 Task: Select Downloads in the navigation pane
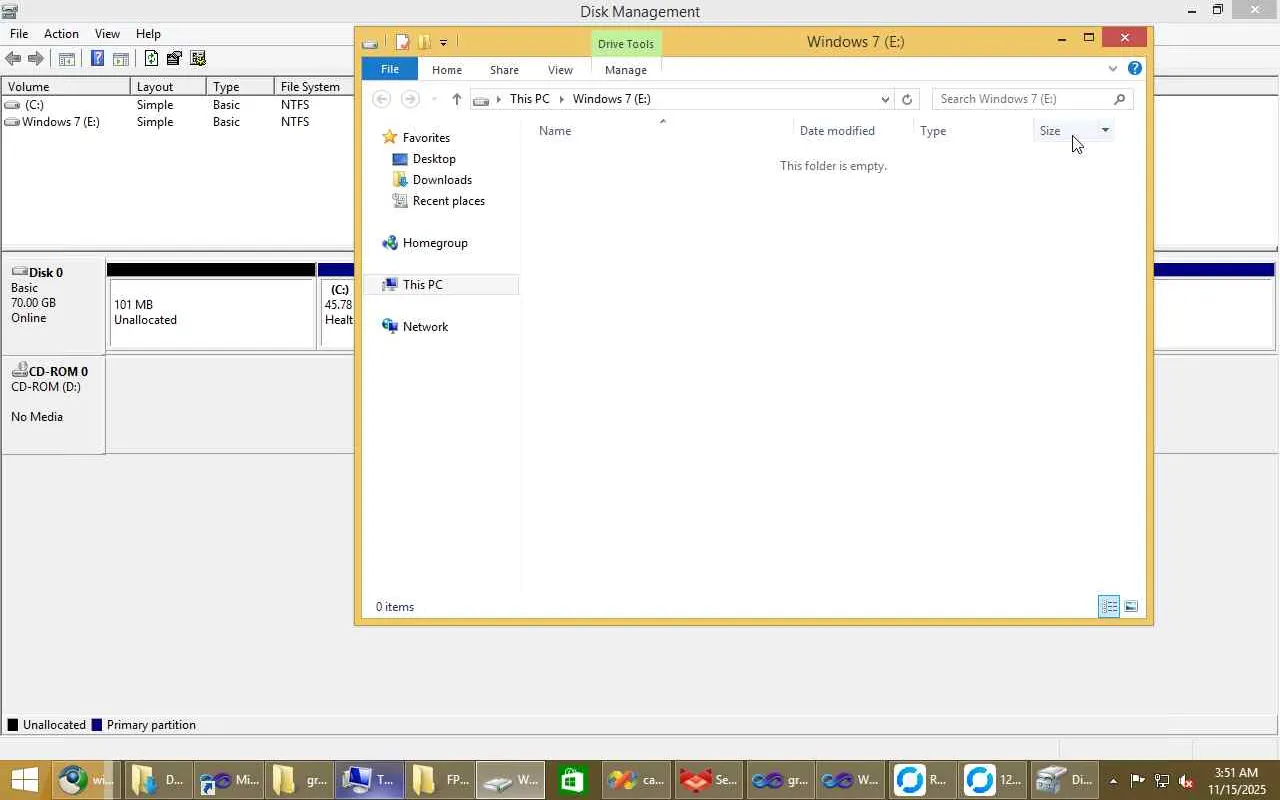pyautogui.click(x=442, y=180)
